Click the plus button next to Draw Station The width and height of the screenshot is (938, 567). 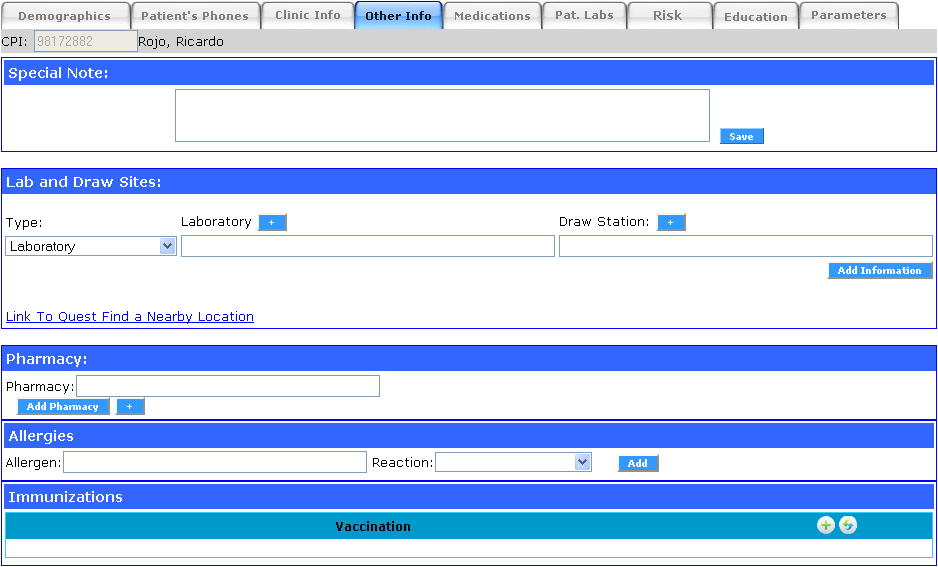671,223
